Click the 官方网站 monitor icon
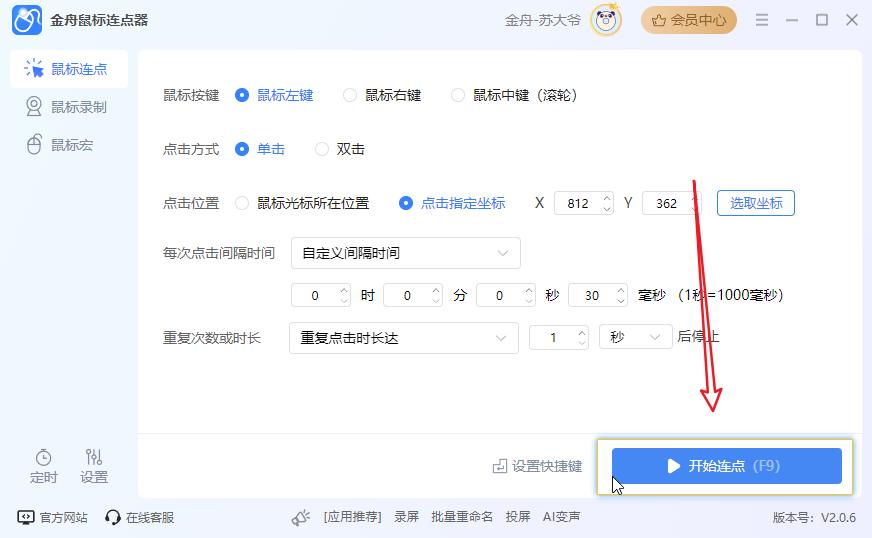 [26, 517]
